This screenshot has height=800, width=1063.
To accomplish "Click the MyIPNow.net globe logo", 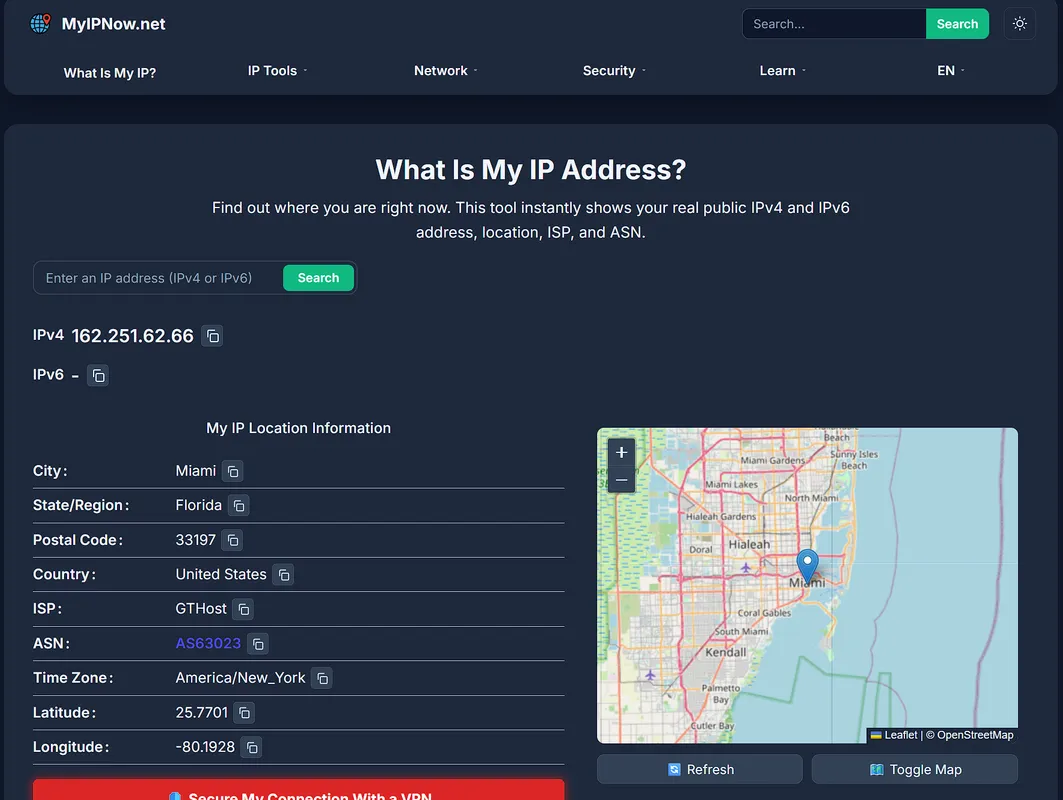I will tap(41, 24).
